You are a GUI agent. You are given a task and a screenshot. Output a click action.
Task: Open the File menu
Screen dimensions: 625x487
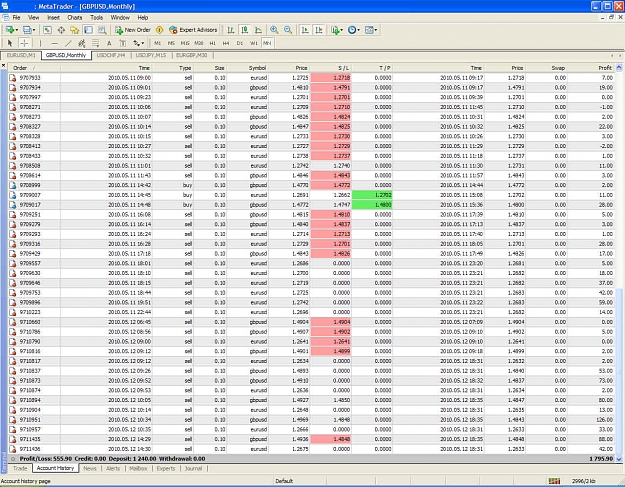pyautogui.click(x=16, y=18)
